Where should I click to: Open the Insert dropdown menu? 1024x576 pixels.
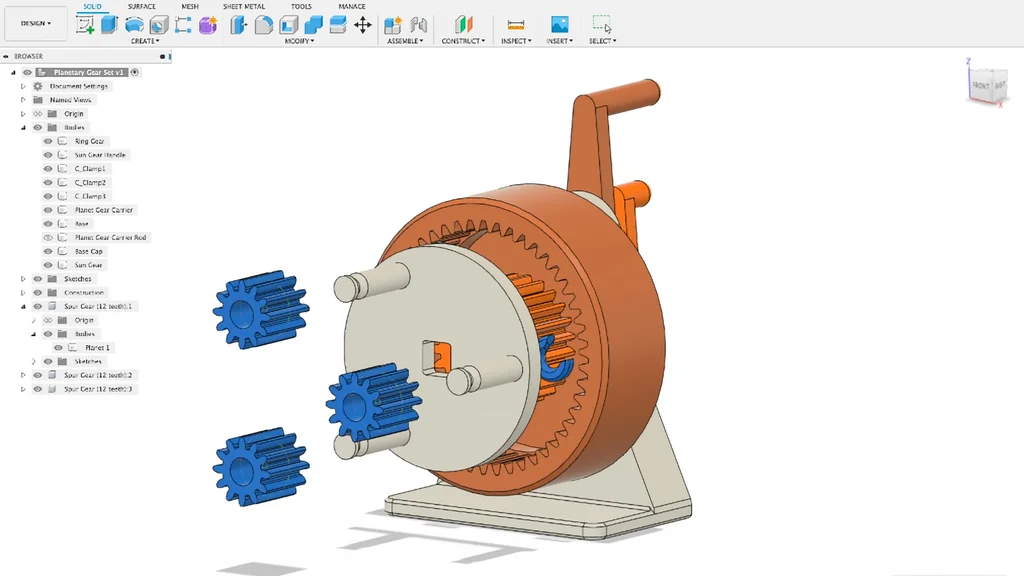560,41
